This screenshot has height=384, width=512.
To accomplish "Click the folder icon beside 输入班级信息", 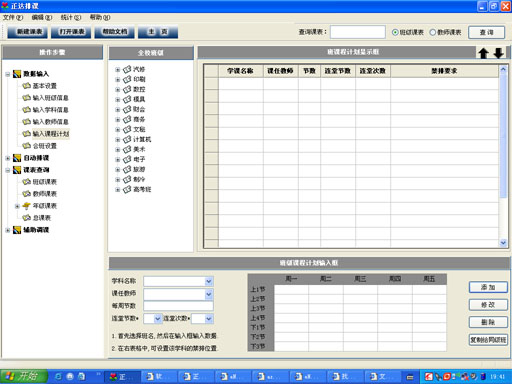I will click(x=26, y=98).
